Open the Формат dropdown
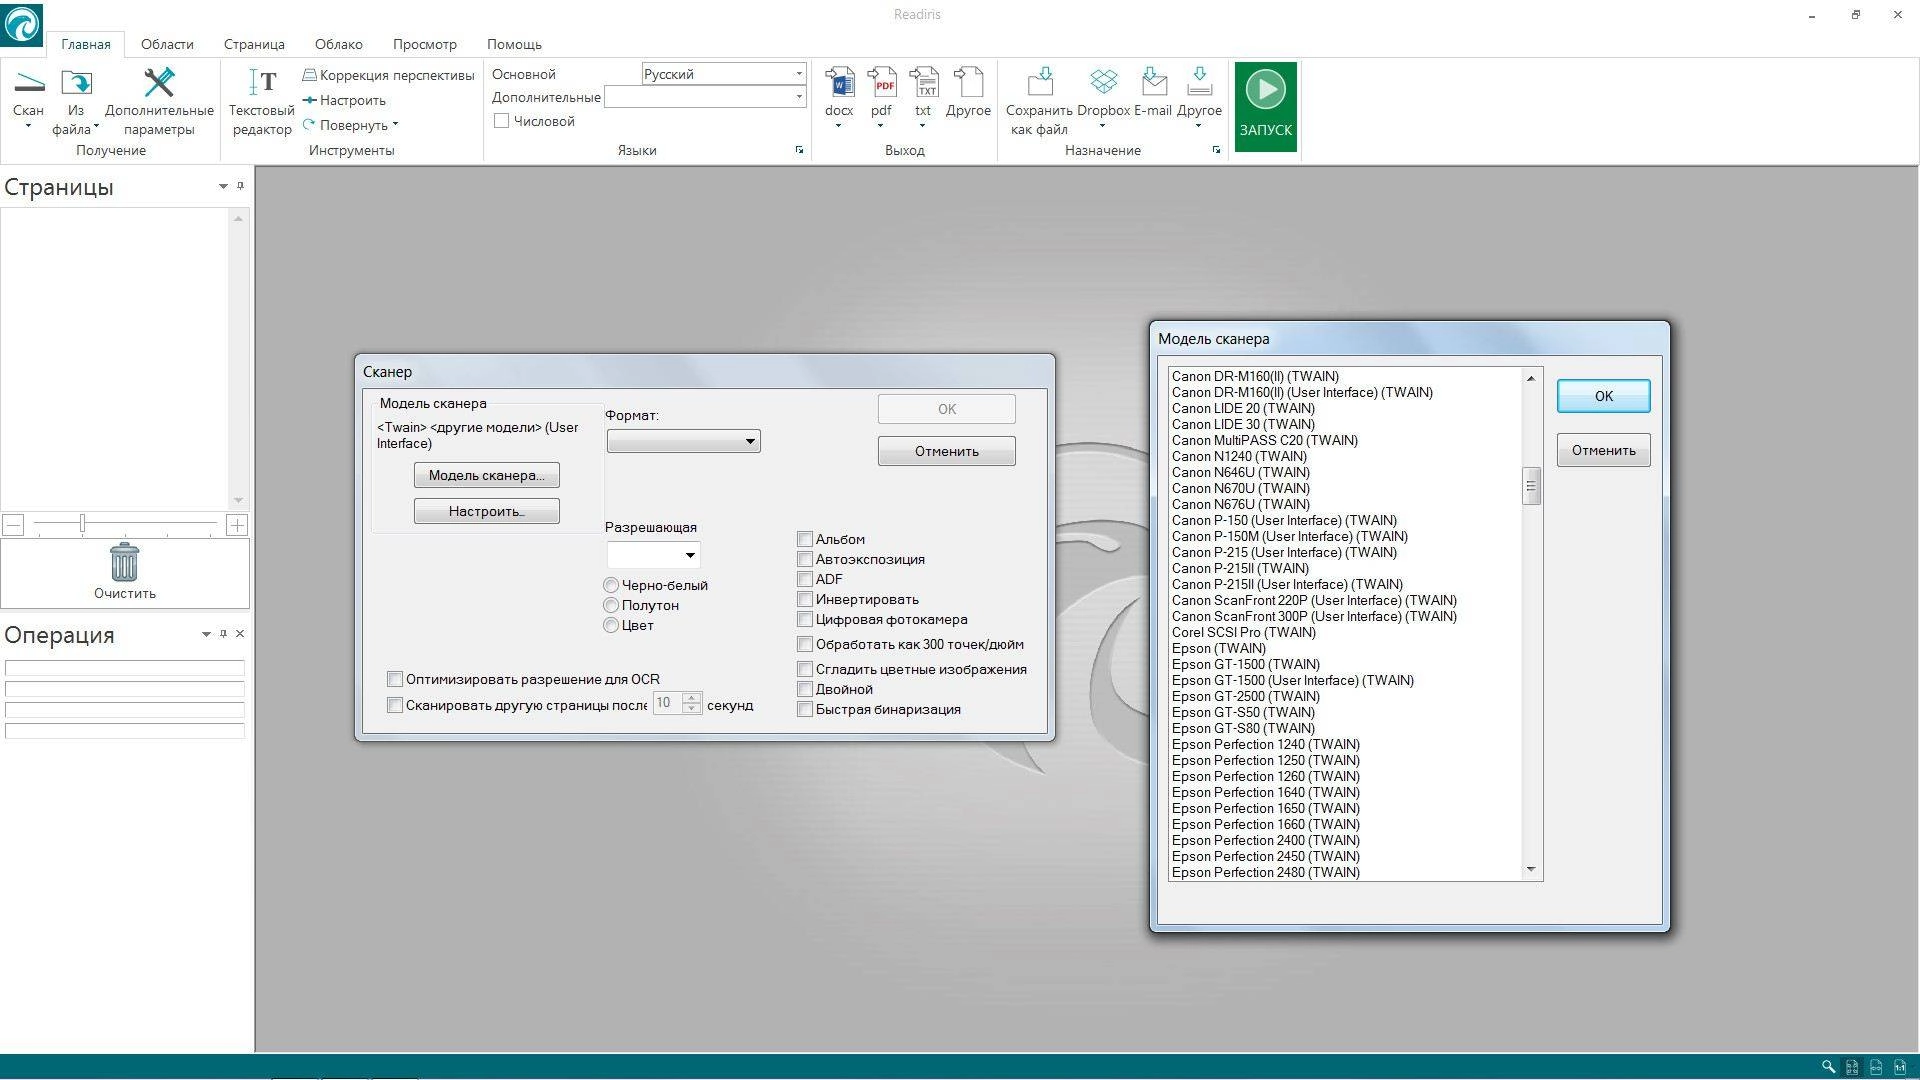1920x1080 pixels. click(683, 441)
